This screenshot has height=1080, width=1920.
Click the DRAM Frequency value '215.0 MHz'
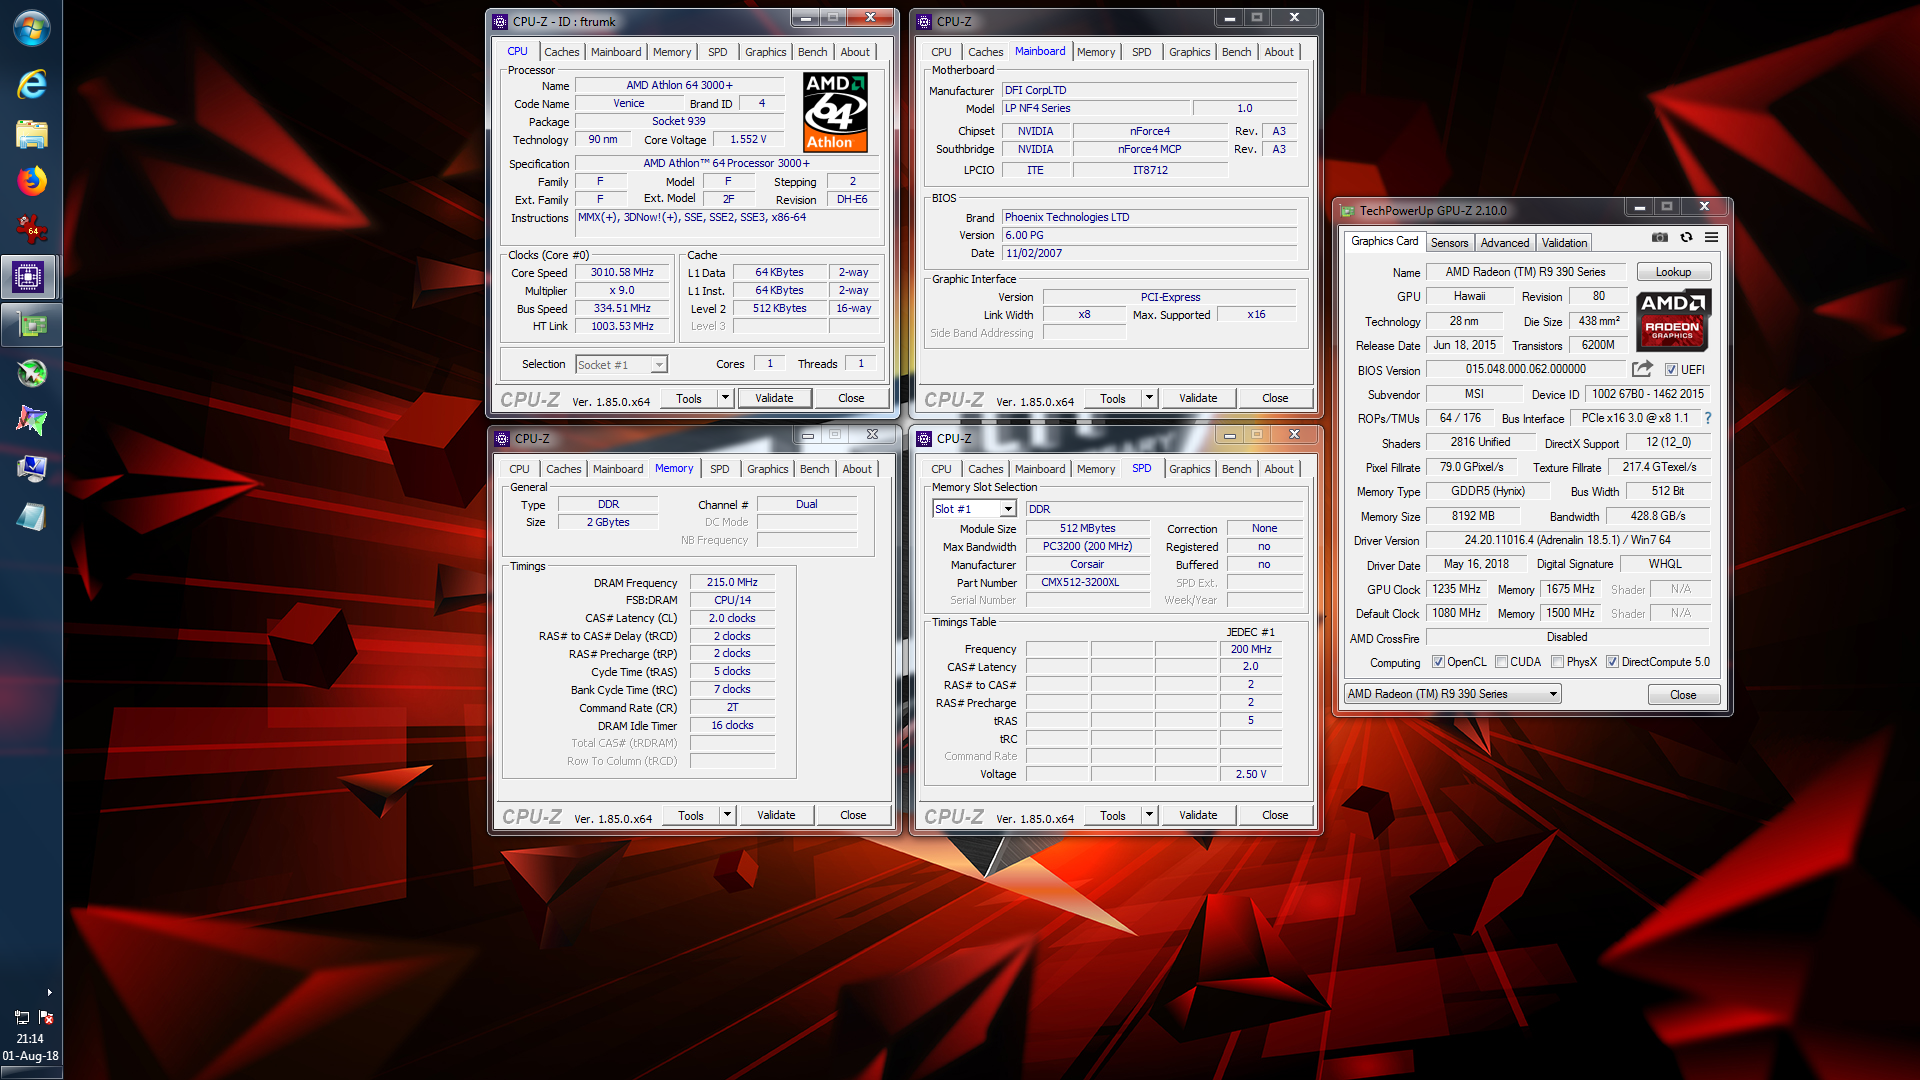pyautogui.click(x=732, y=582)
